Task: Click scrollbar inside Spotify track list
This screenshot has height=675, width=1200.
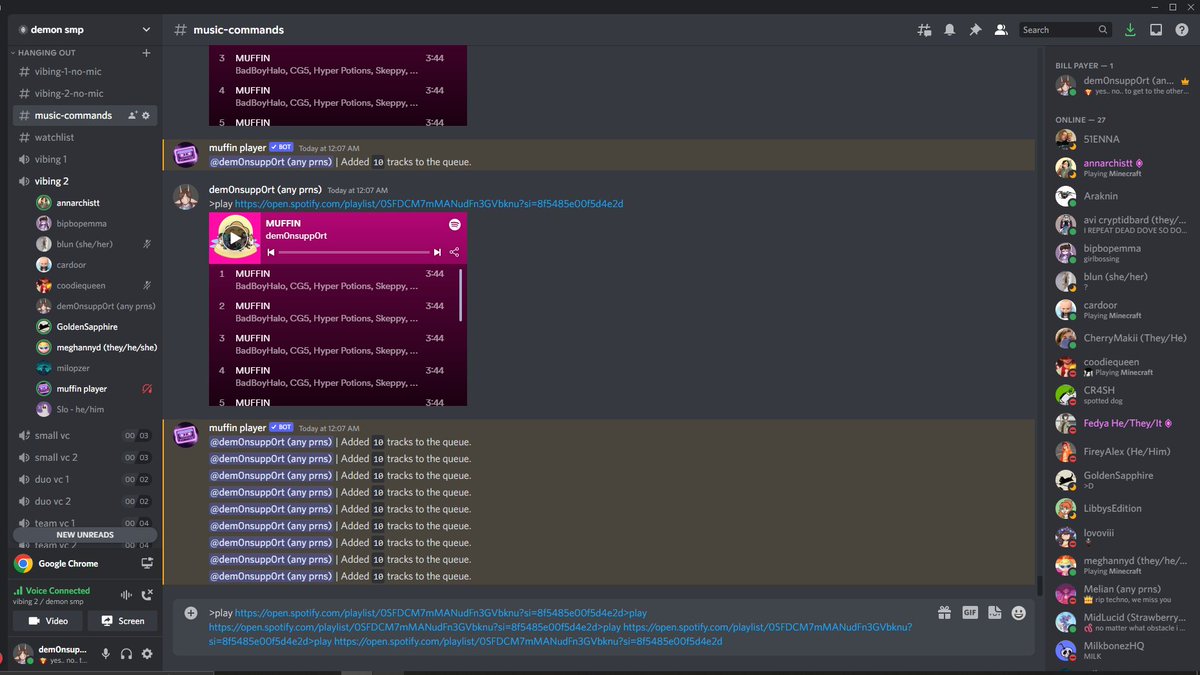Action: coord(461,295)
